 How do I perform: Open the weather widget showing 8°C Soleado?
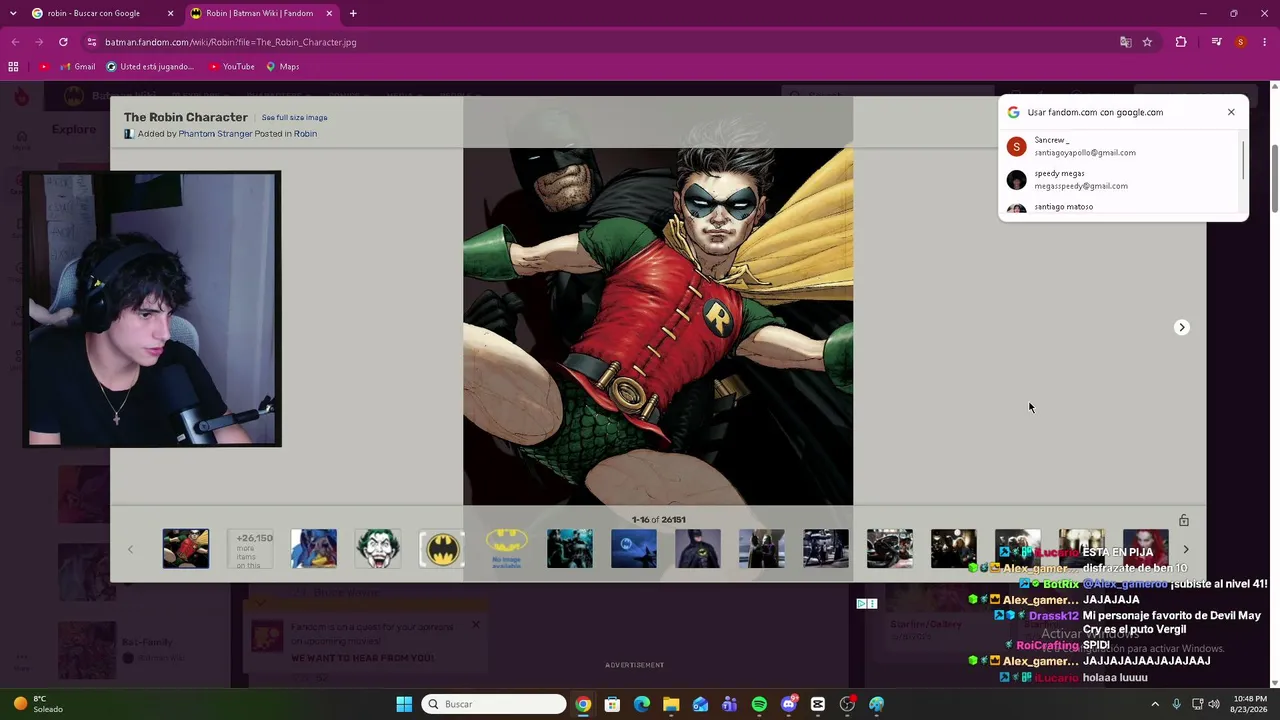coord(38,704)
